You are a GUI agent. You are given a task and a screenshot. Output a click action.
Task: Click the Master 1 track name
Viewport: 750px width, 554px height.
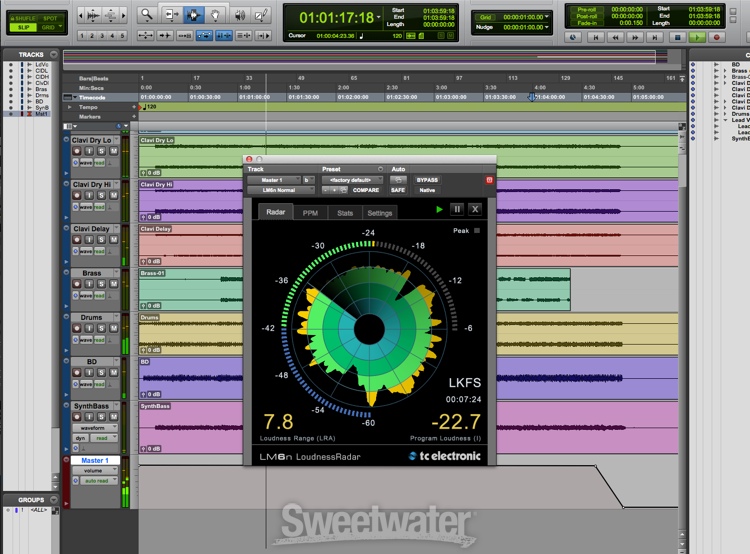point(95,460)
